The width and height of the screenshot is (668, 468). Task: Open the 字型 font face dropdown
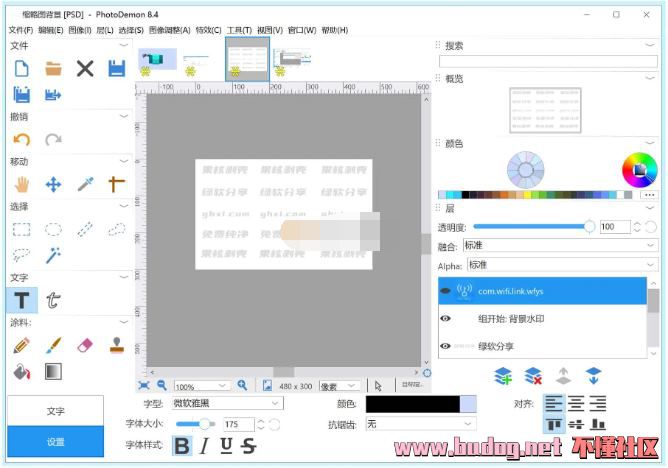coord(227,403)
